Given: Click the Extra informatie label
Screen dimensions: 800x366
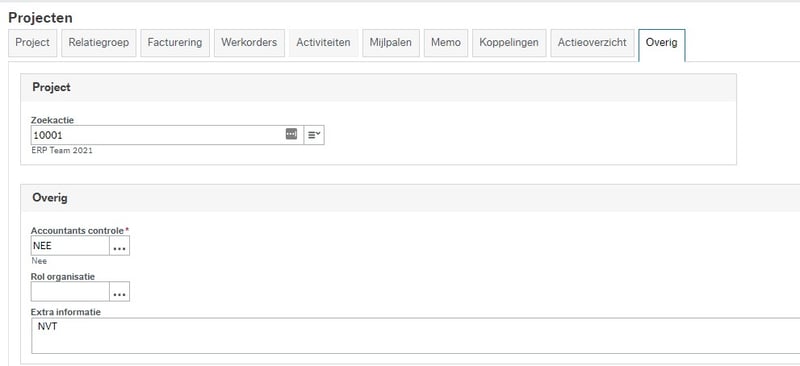Looking at the screenshot, I should [x=66, y=312].
